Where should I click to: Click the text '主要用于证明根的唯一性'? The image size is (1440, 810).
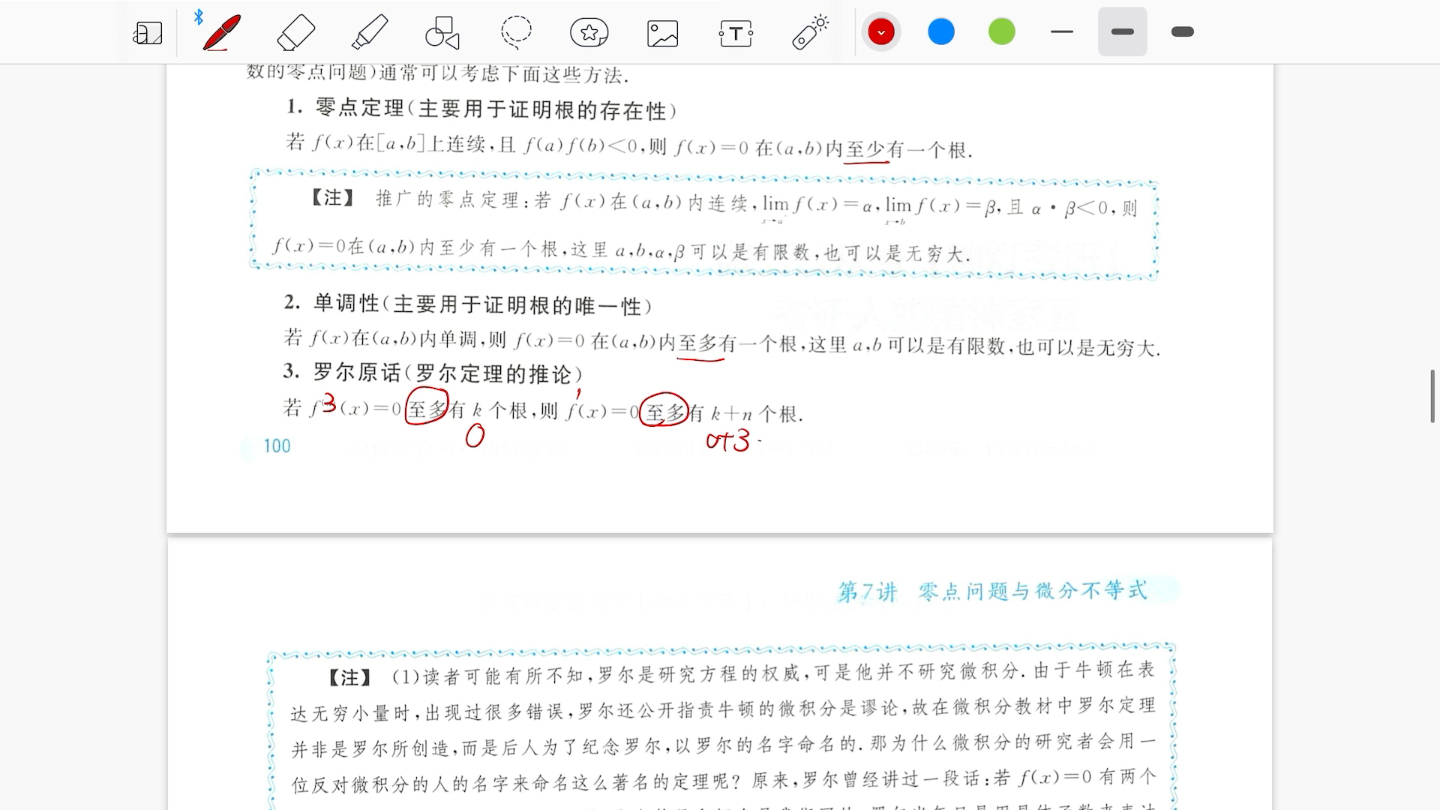pos(517,305)
